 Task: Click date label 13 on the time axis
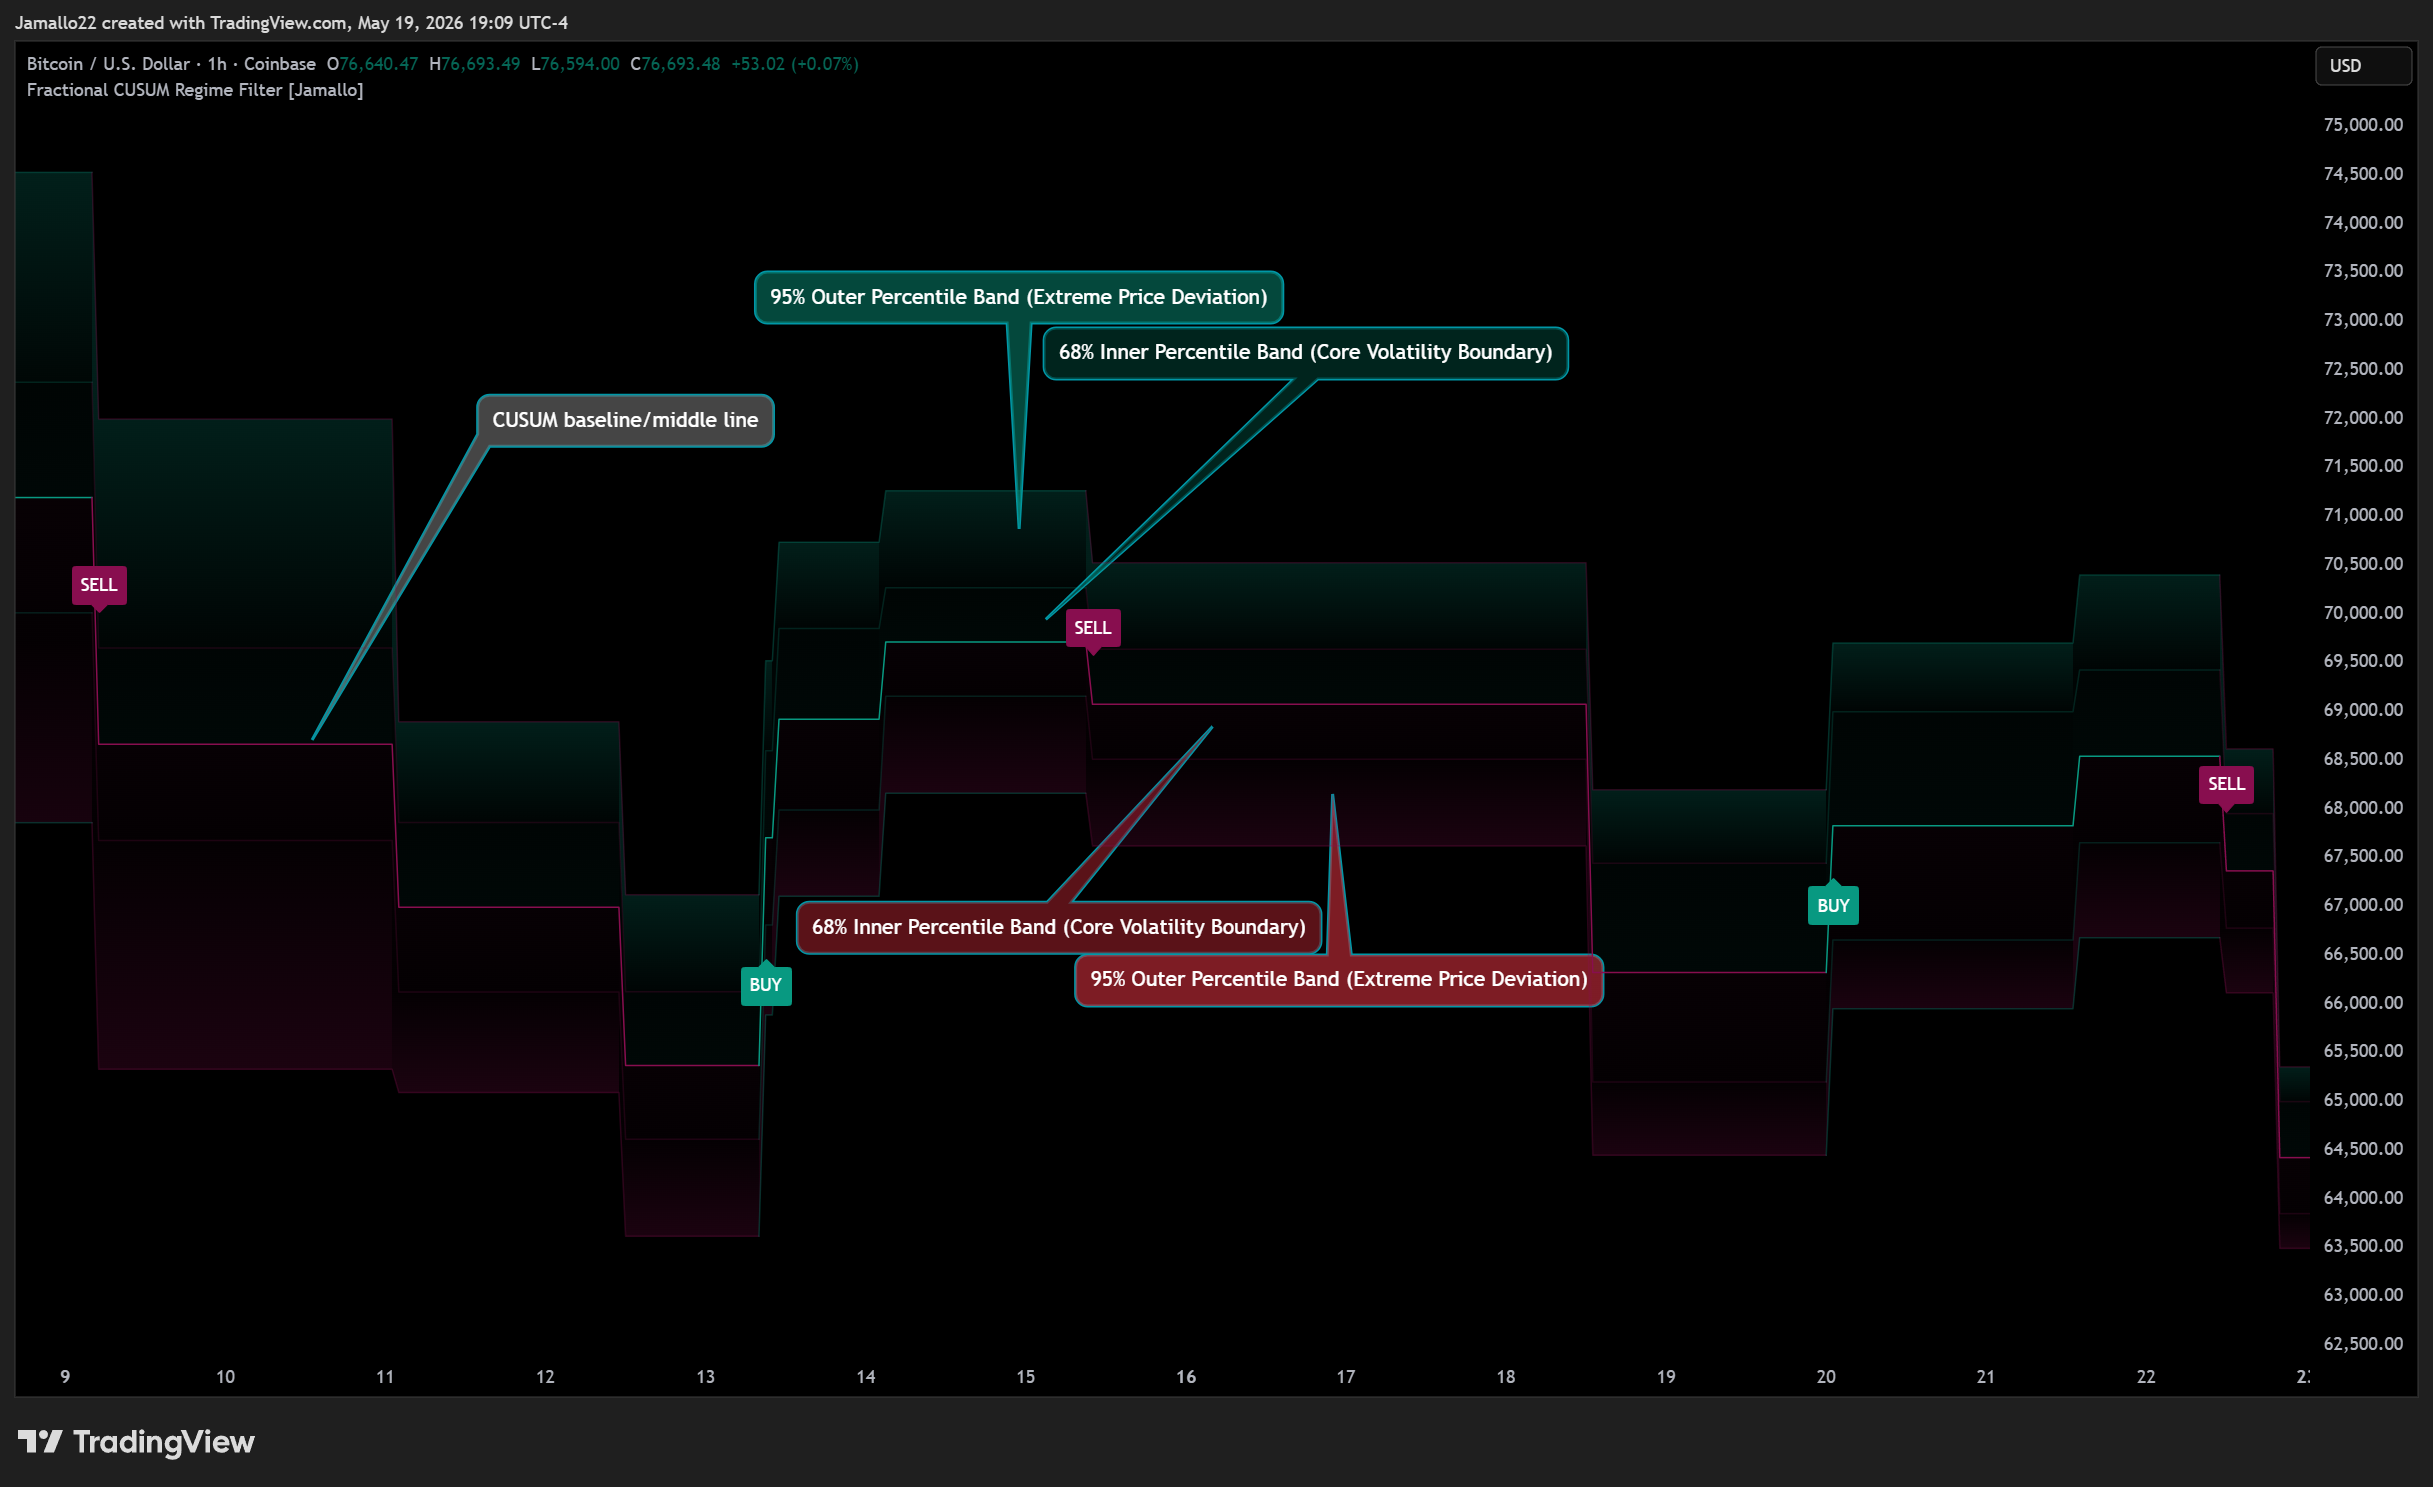click(706, 1377)
